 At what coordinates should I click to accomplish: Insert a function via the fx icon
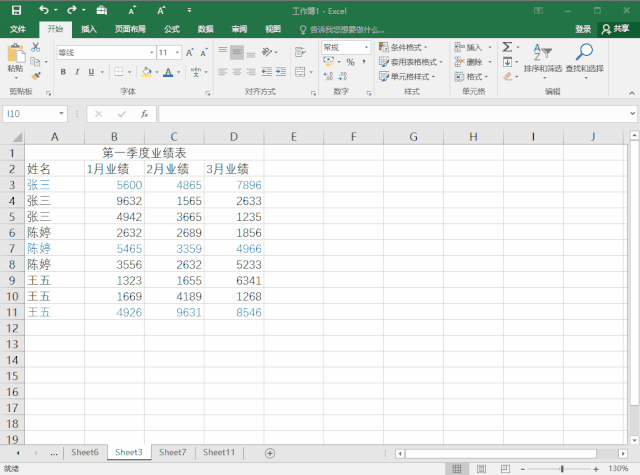point(144,114)
